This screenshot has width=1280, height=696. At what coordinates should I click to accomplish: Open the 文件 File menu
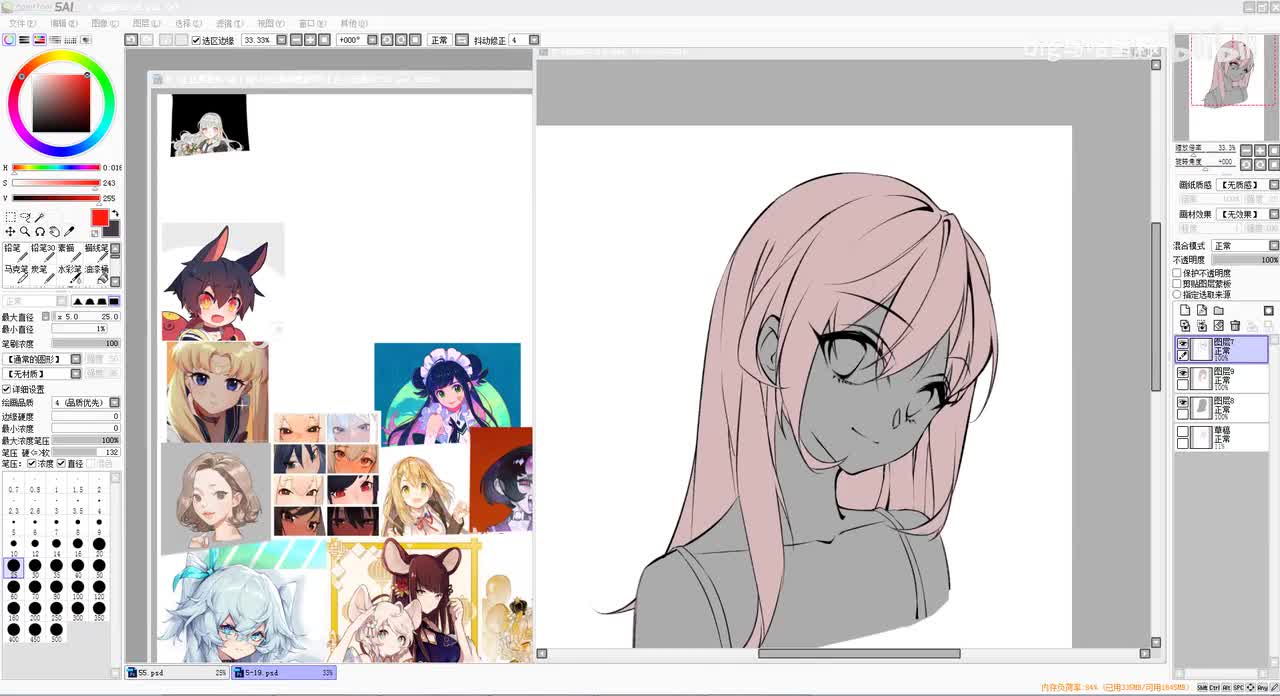[x=21, y=23]
